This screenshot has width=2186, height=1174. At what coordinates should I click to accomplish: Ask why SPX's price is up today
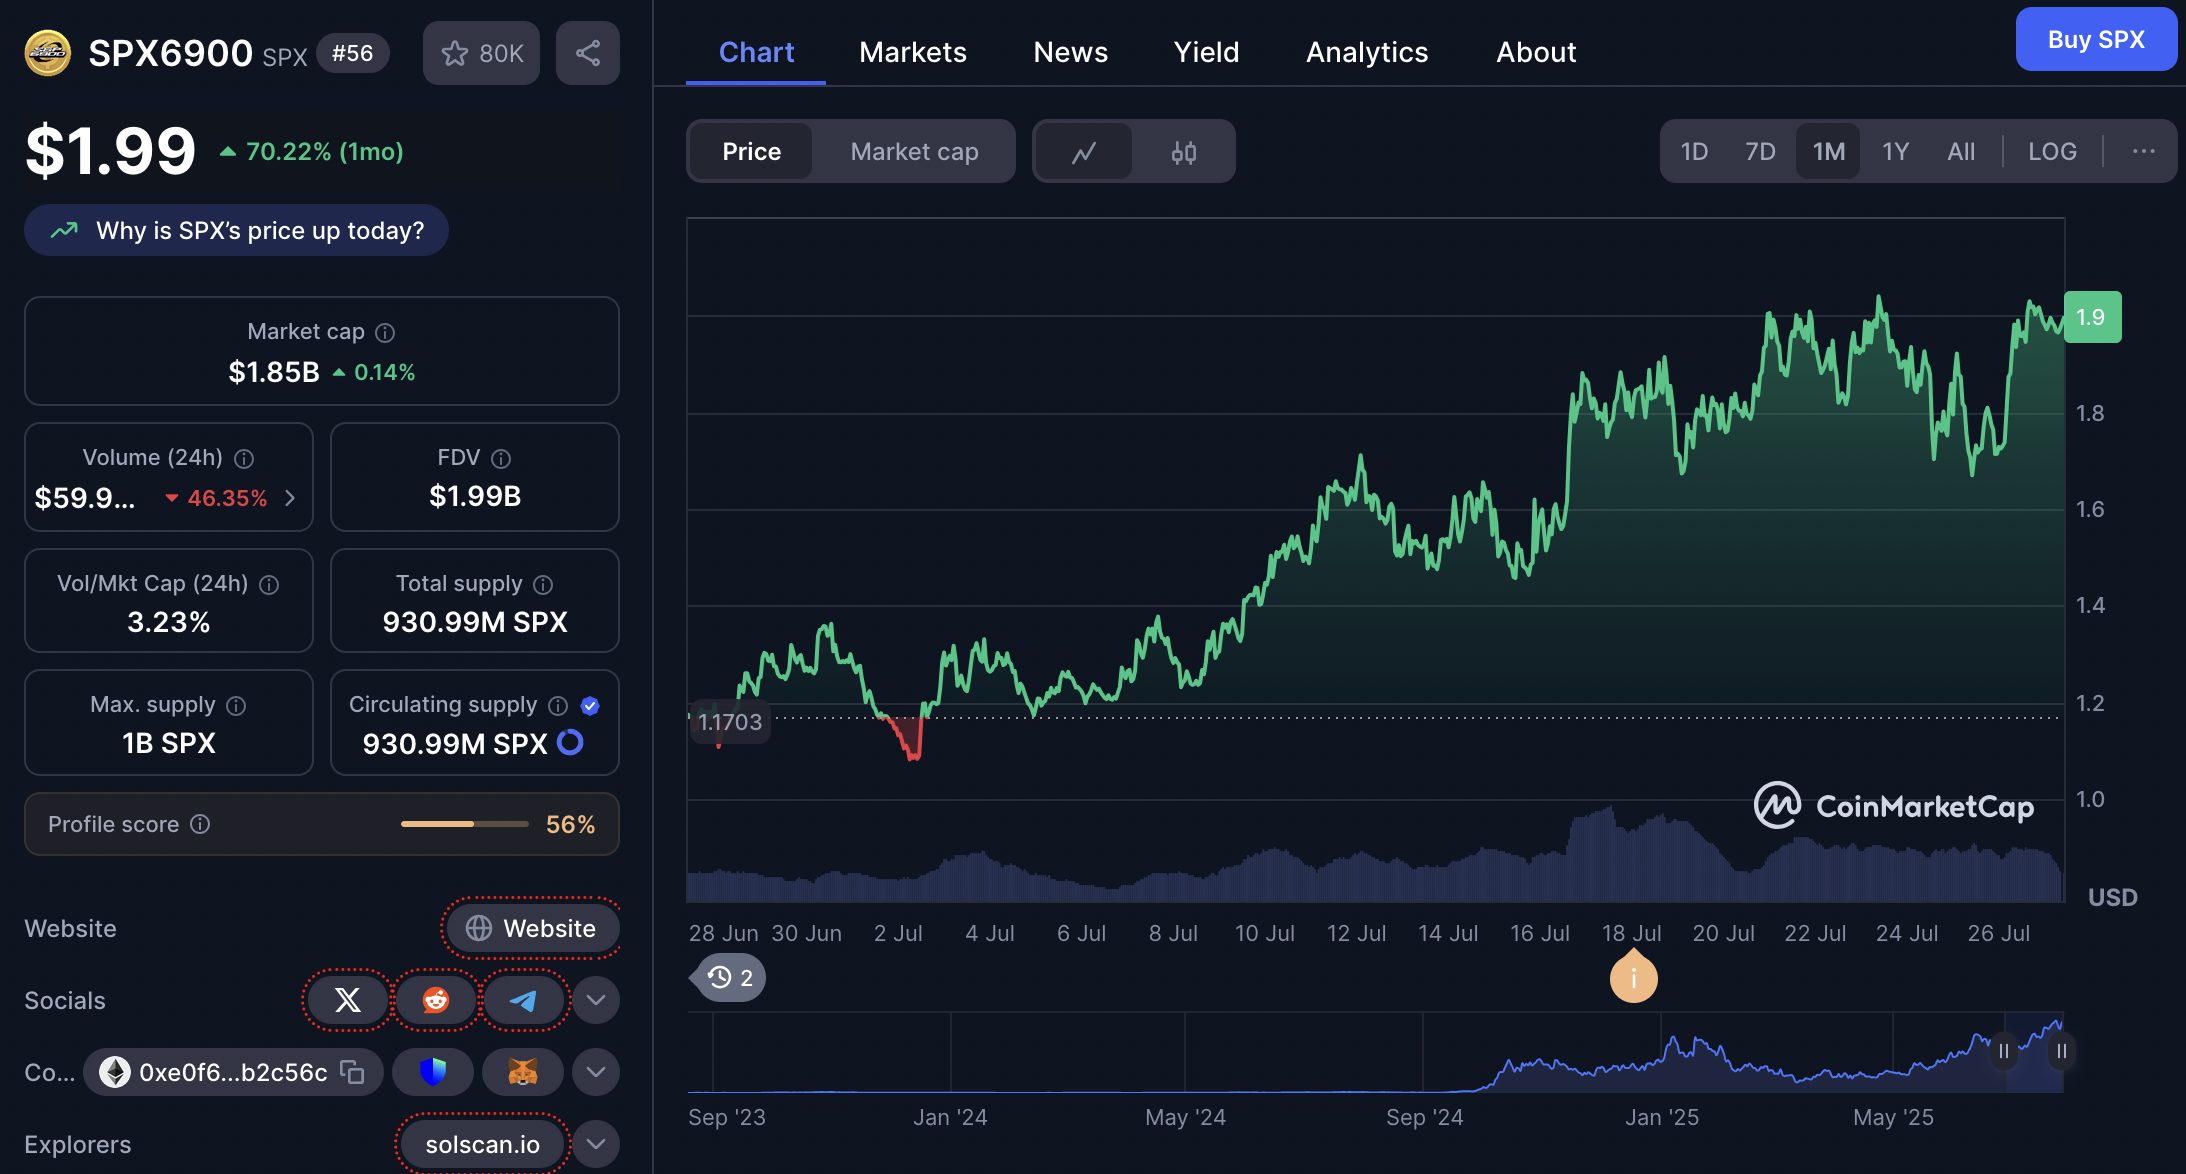(x=237, y=230)
